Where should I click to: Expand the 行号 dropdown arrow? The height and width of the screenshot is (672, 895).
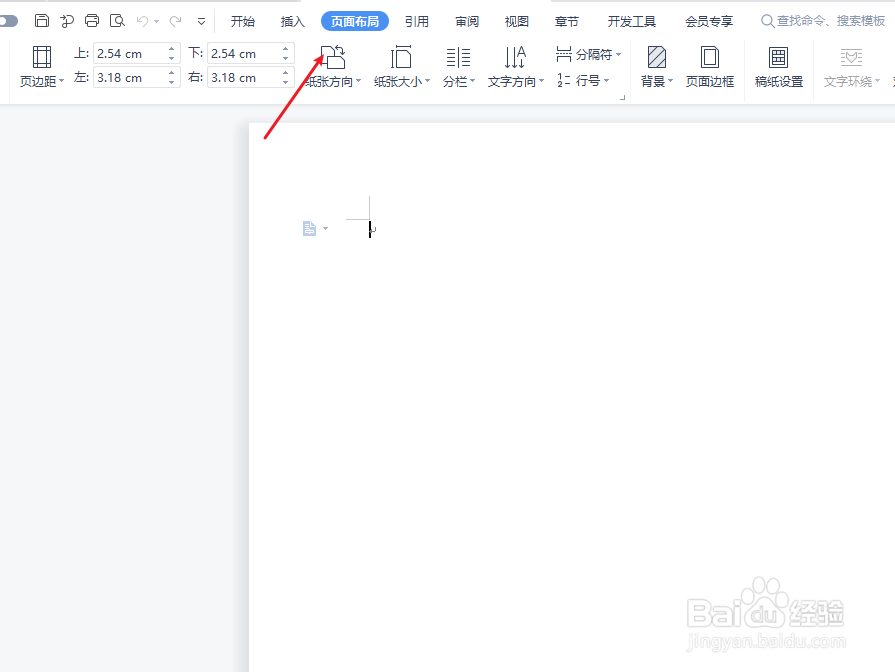tap(607, 81)
